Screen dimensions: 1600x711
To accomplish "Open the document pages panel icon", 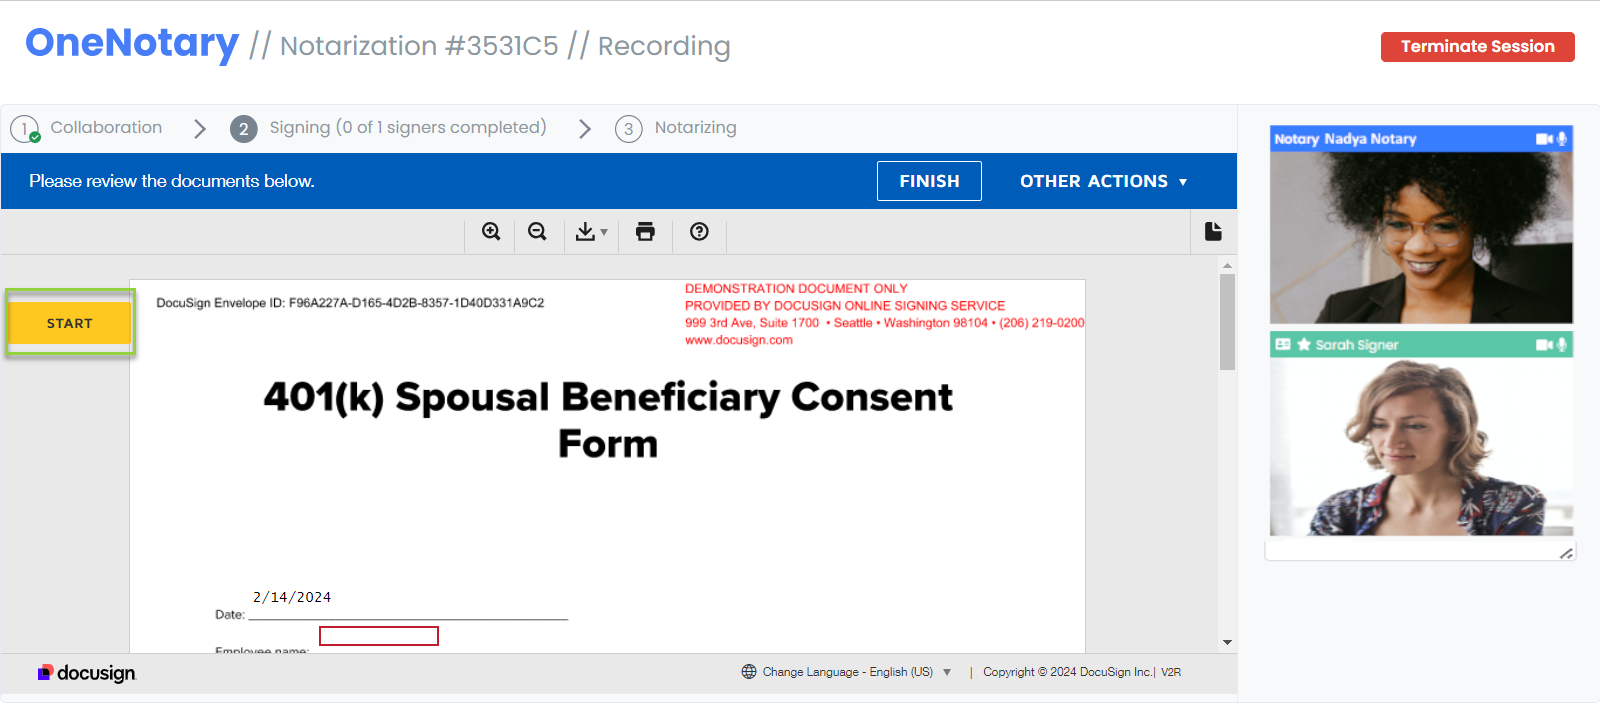I will coord(1213,231).
